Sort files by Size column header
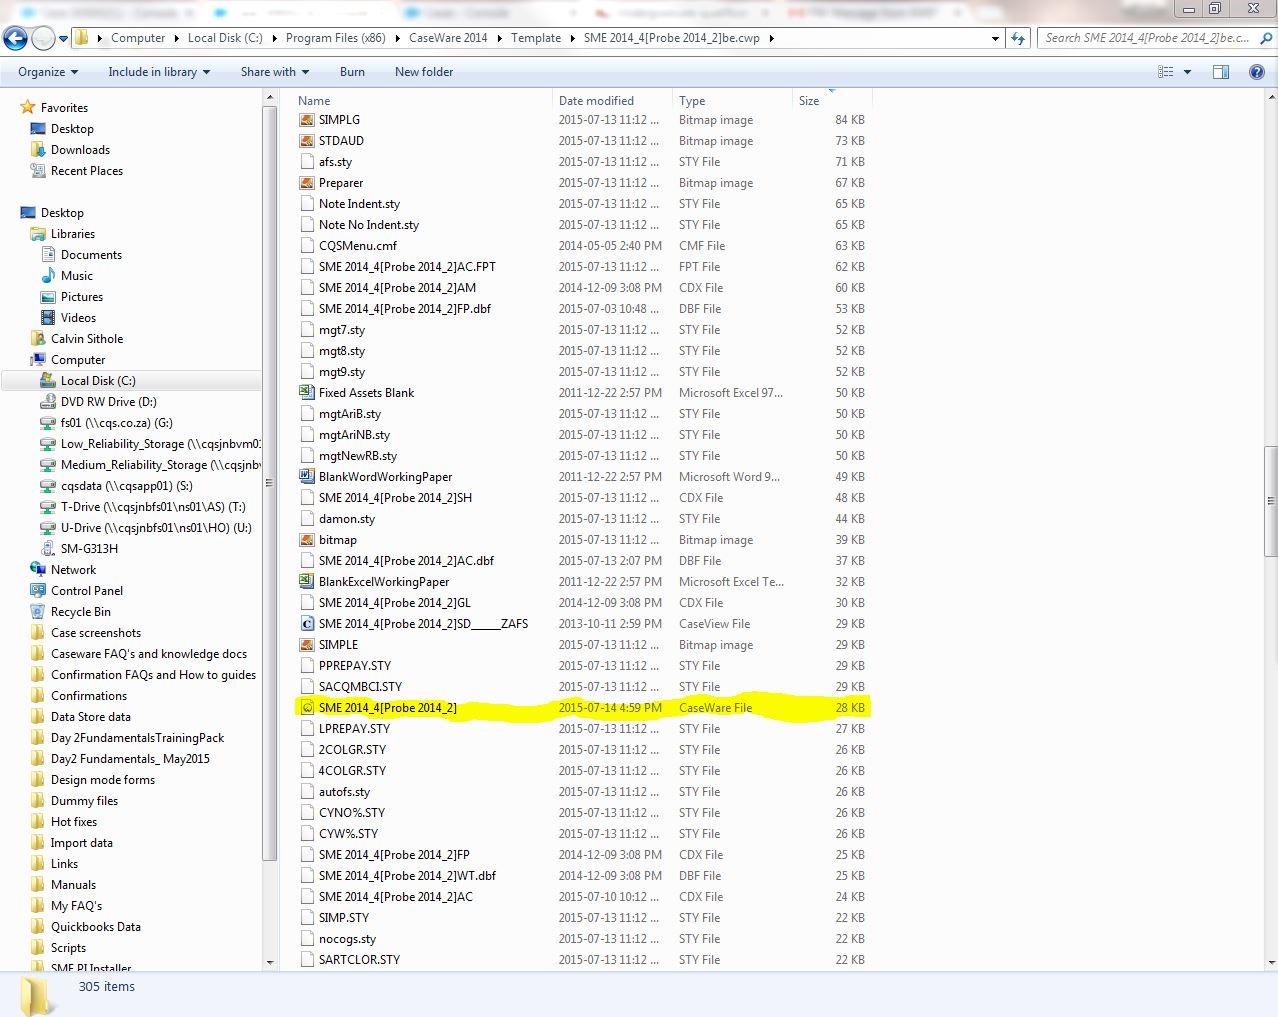Image resolution: width=1278 pixels, height=1017 pixels. click(x=809, y=101)
